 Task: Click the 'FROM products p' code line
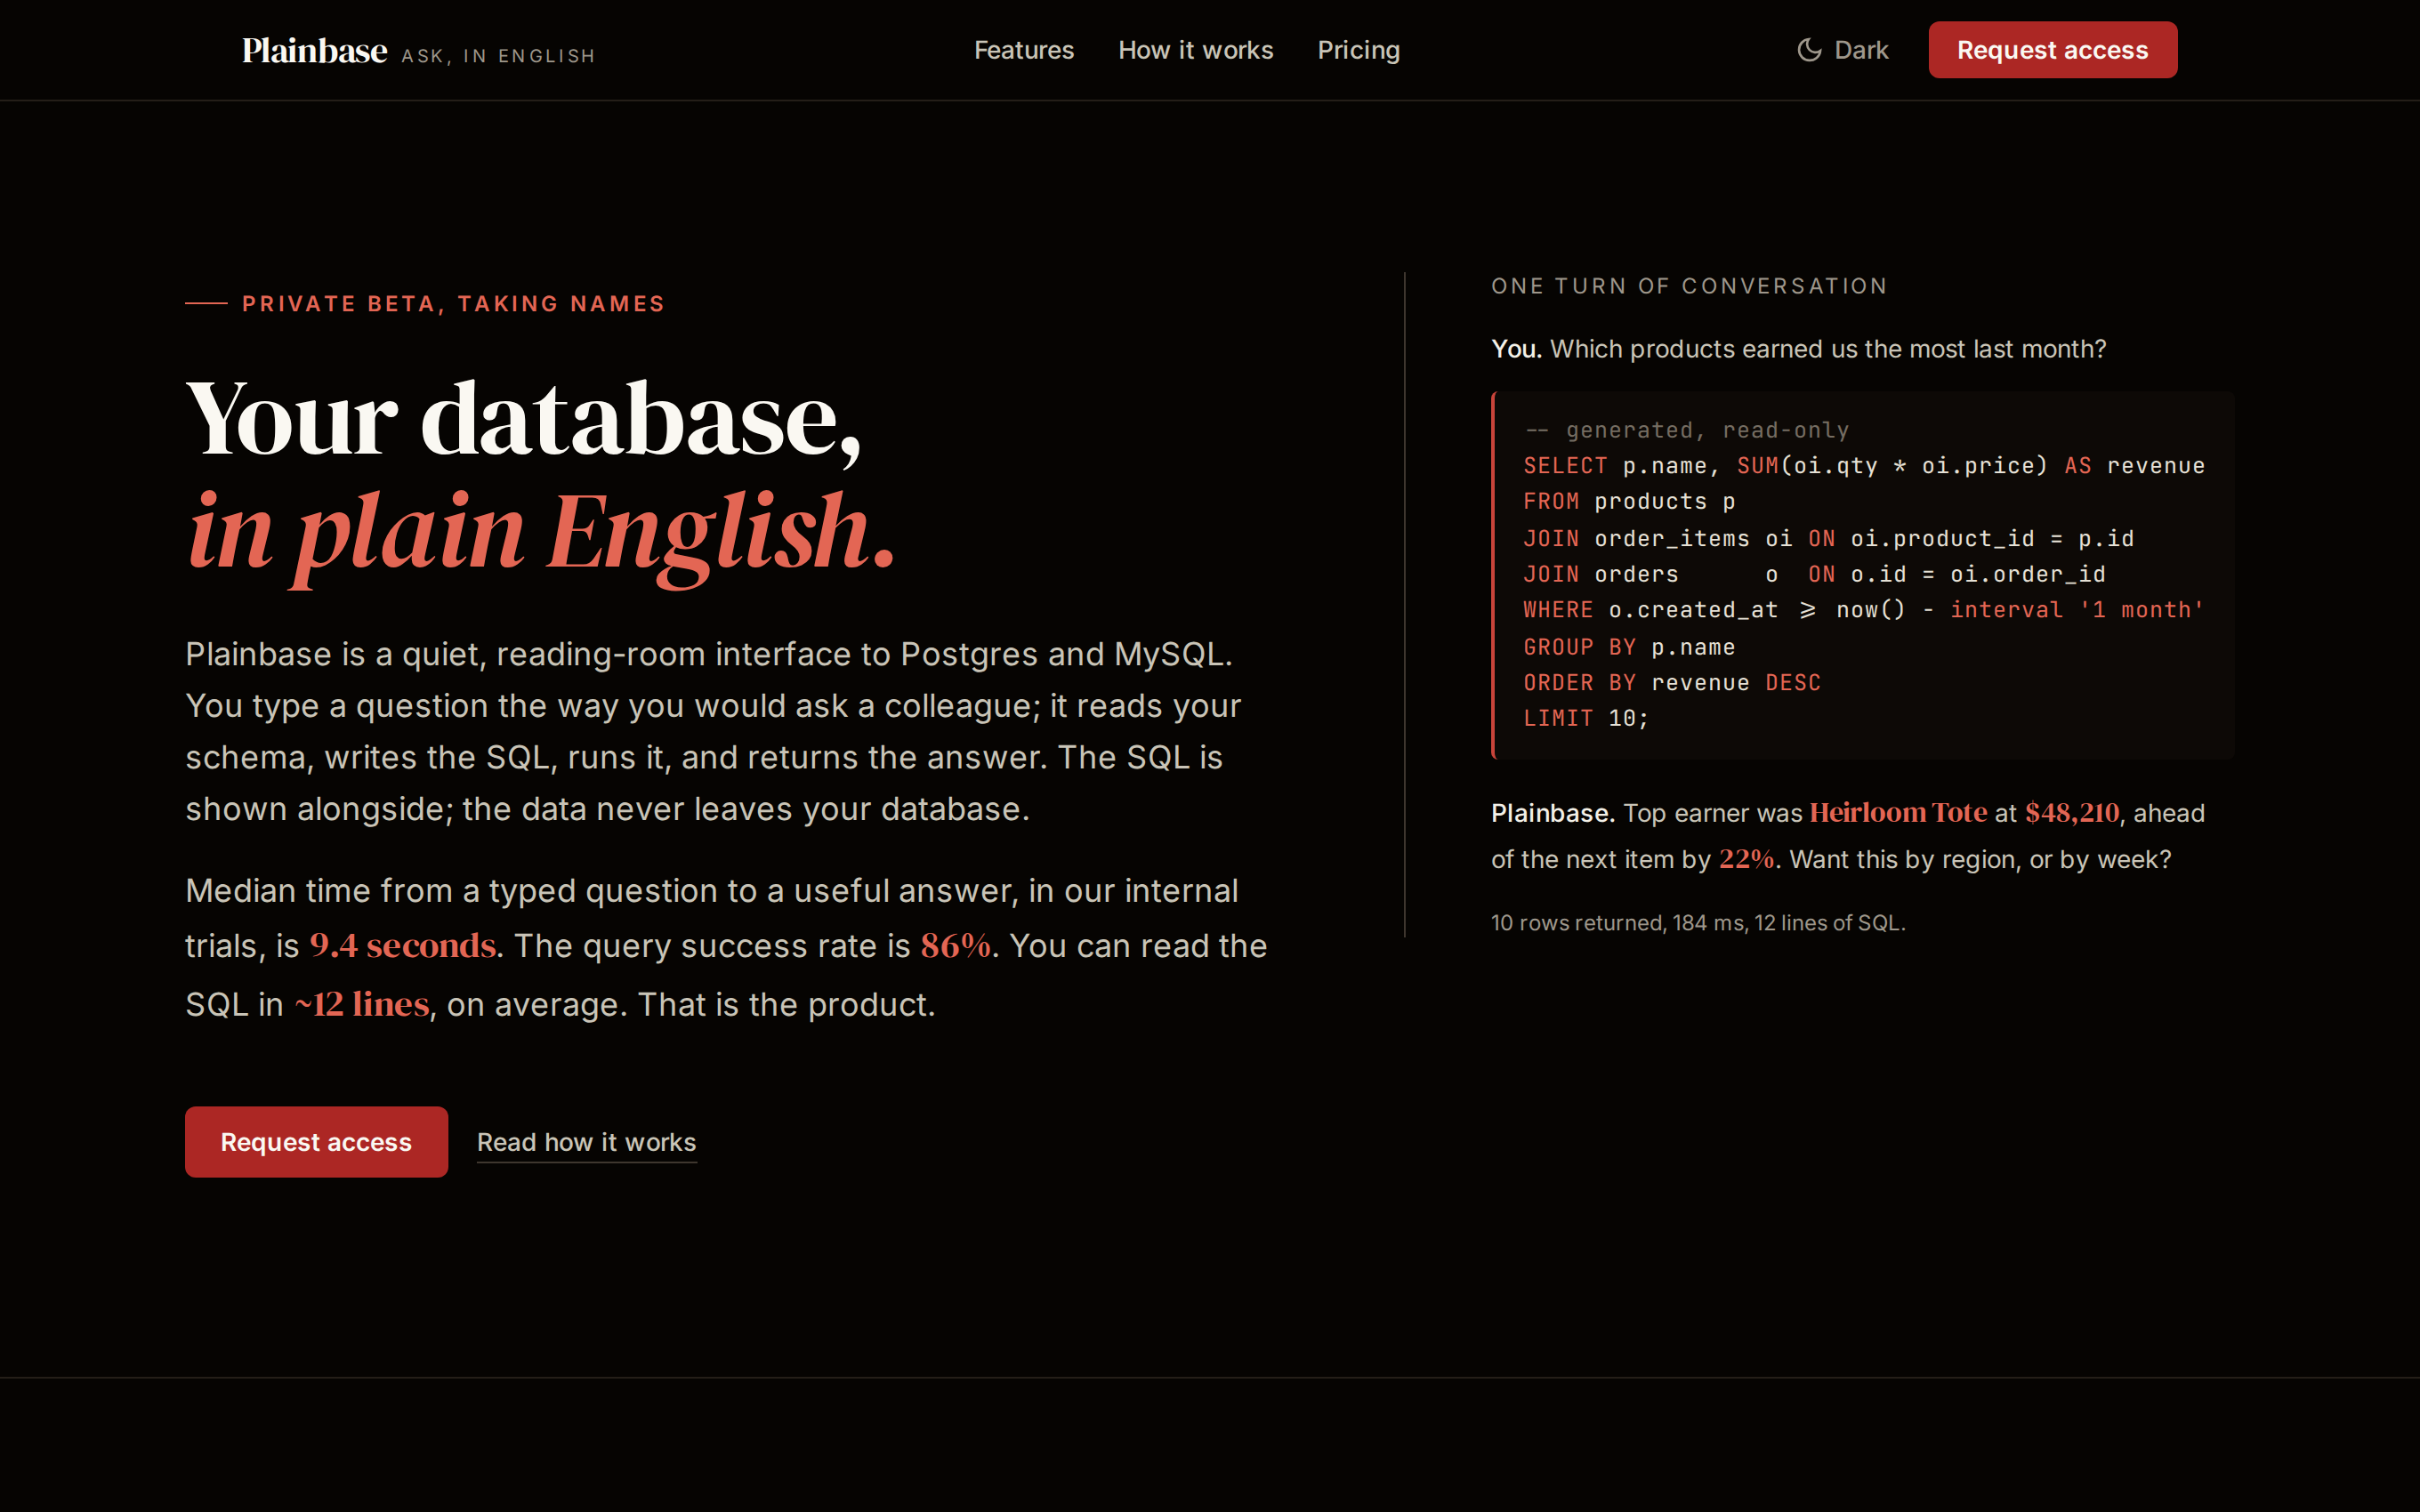1629,502
